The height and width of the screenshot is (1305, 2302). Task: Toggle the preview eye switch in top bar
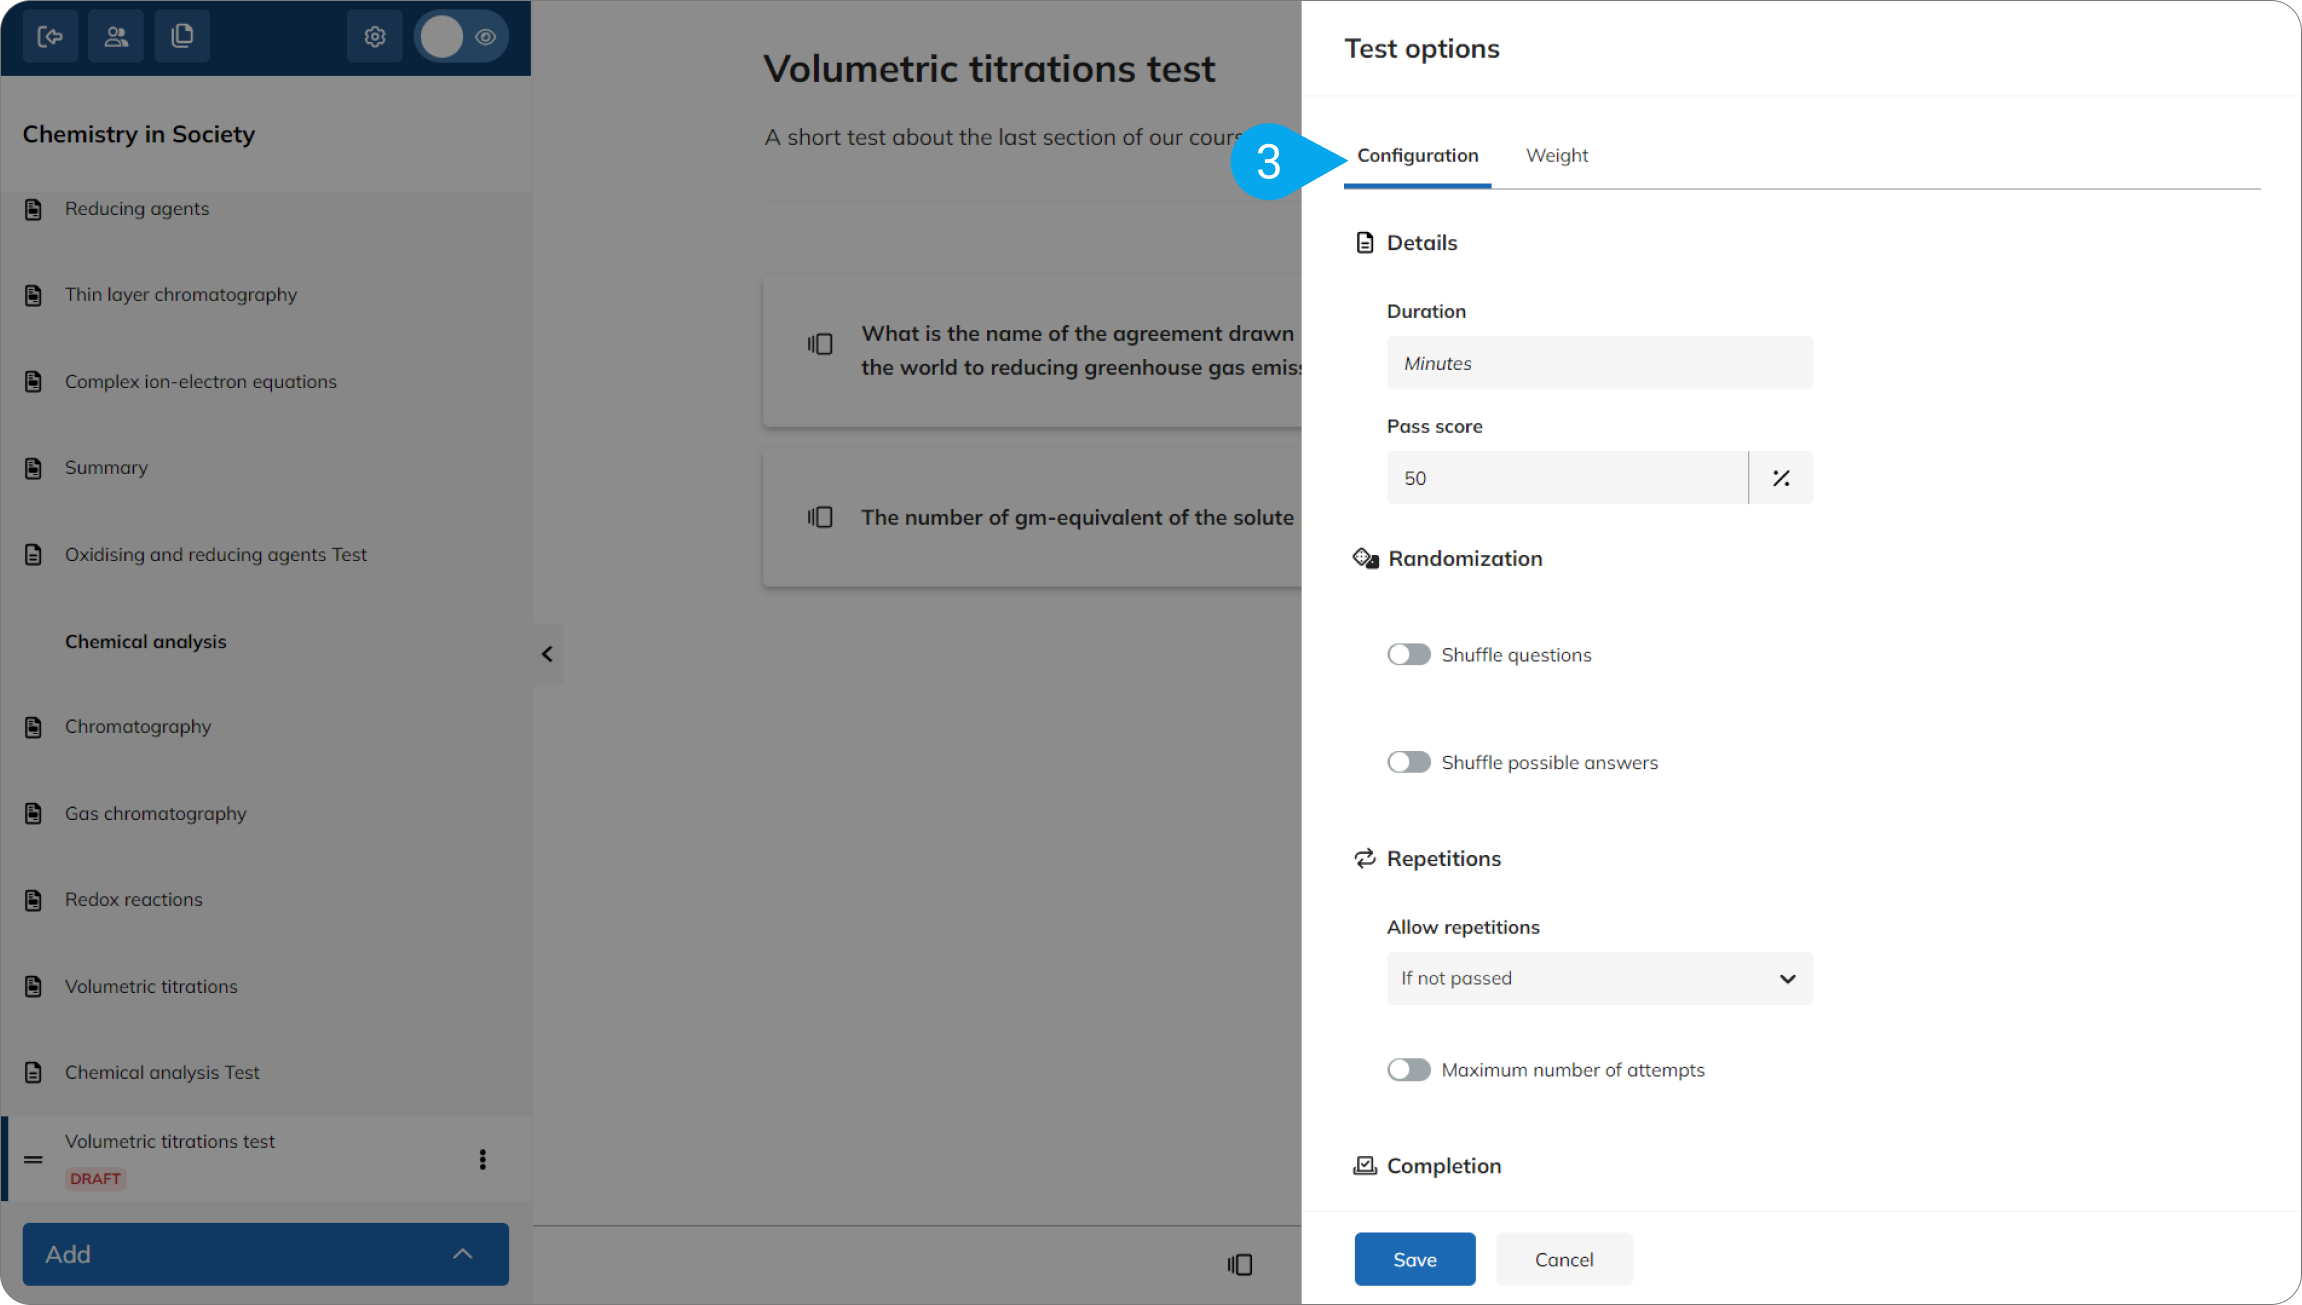[x=462, y=37]
